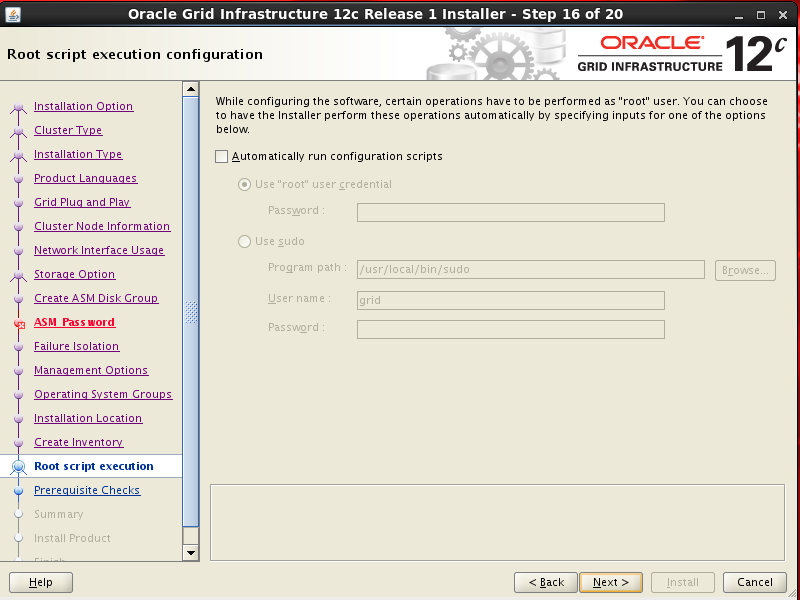Open the Management Options step

(91, 370)
